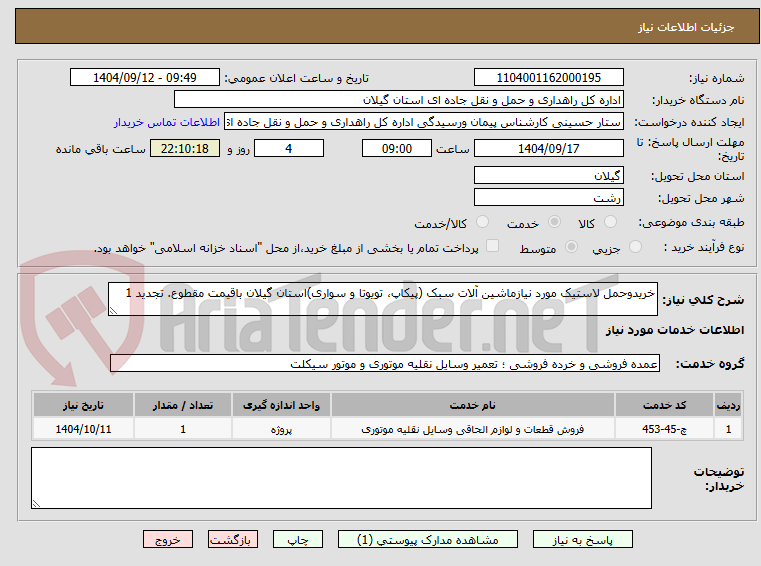
Task: Click the شهر محل تحویل field رشت
Action: (x=548, y=198)
